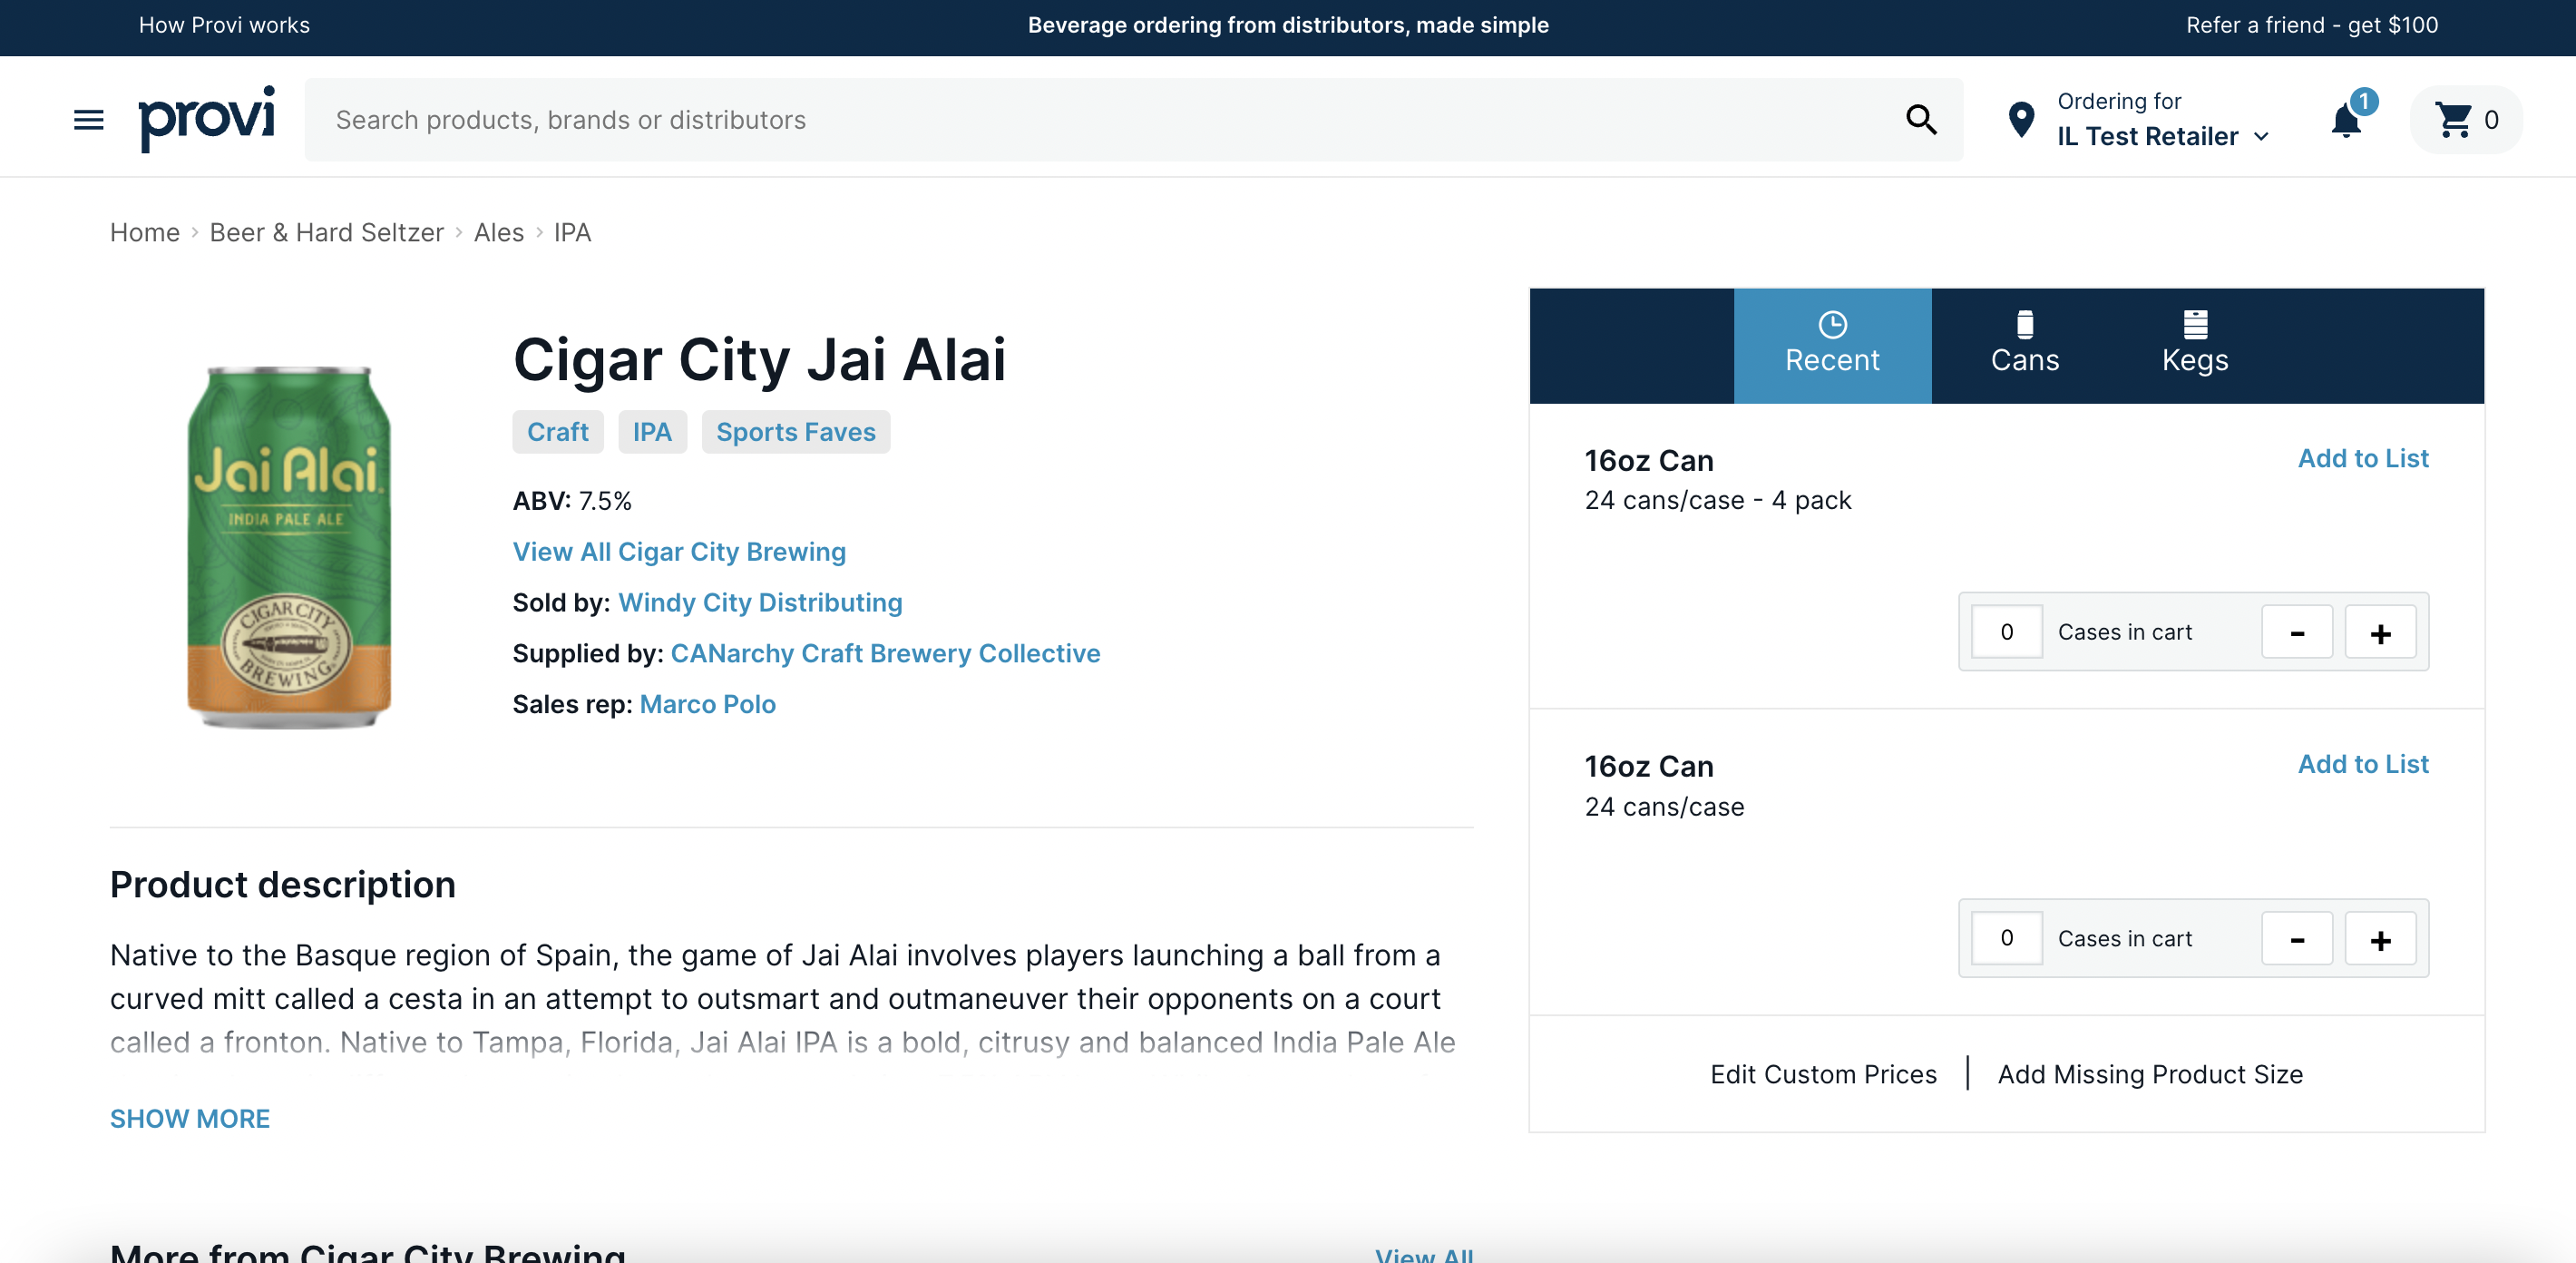This screenshot has height=1263, width=2576.
Task: Add 24 cans/case 16oz Can to list
Action: pos(2362,765)
